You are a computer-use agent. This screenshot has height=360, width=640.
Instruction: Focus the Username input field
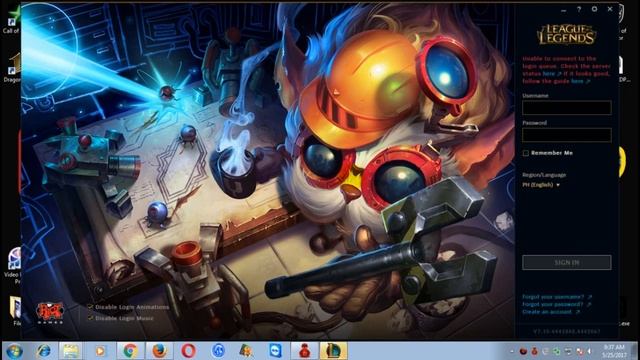(567, 107)
